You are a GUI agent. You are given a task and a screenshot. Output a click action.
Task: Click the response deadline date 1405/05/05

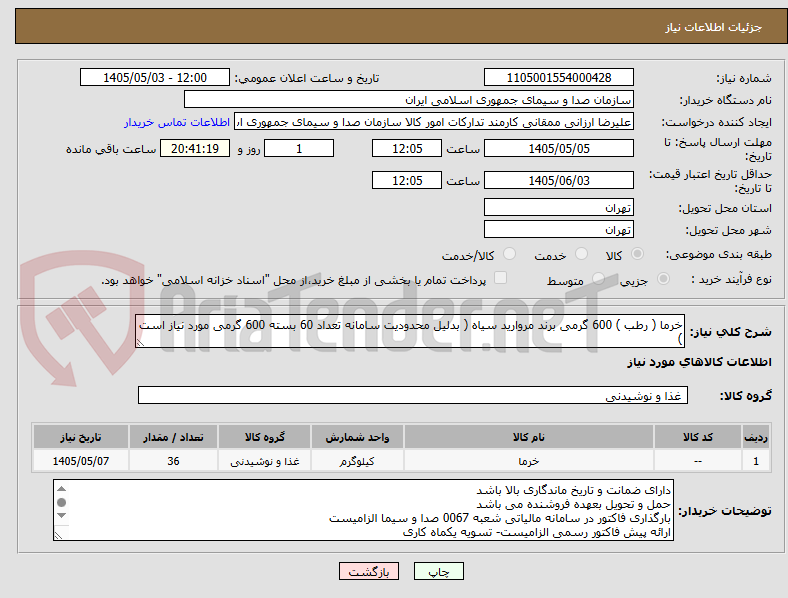[x=558, y=149]
